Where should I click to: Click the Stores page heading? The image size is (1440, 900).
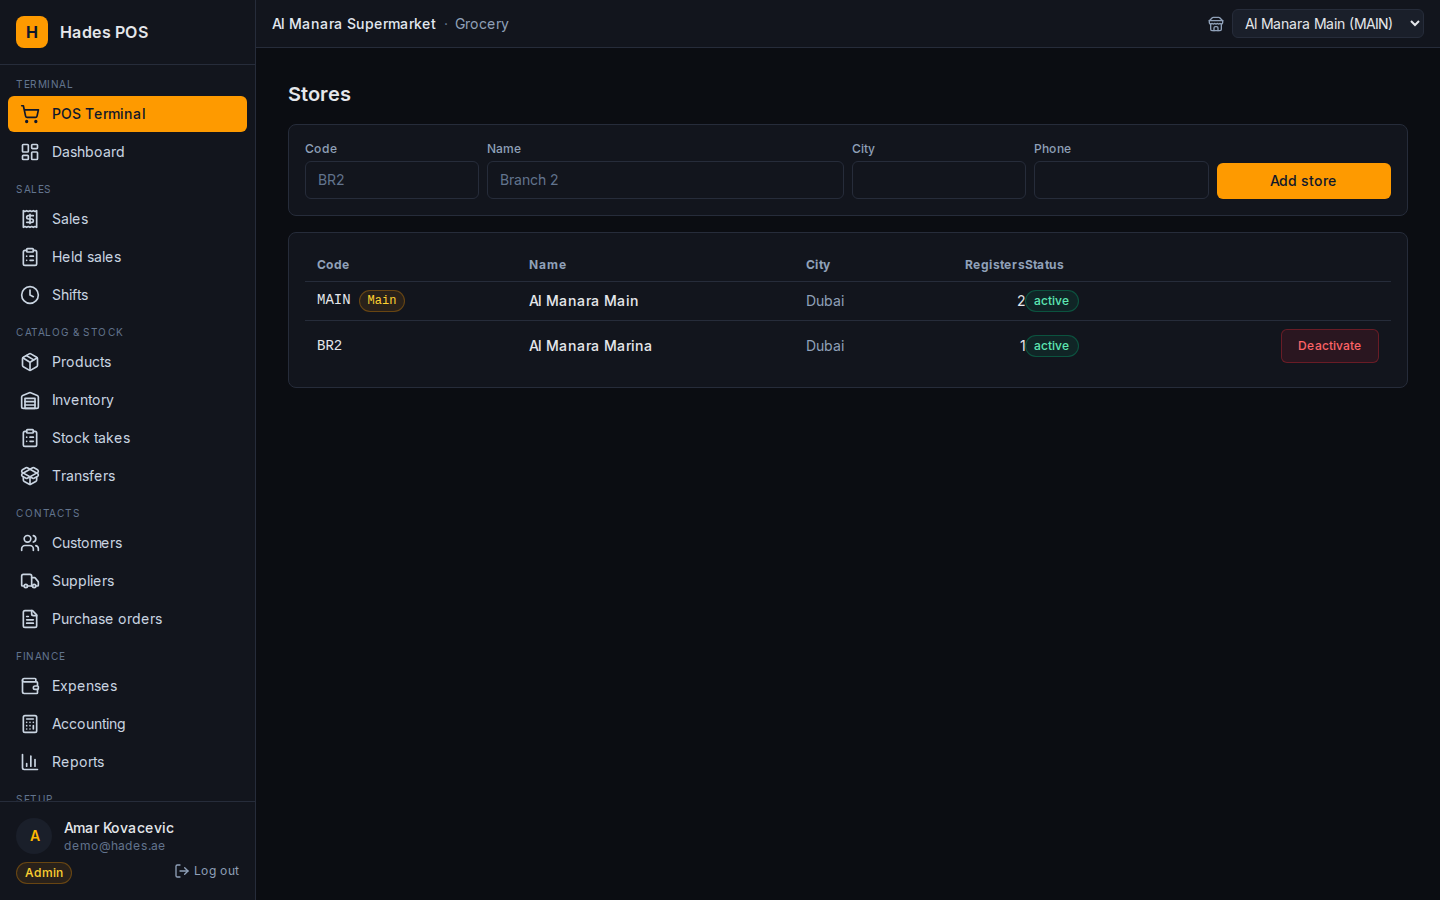(x=319, y=94)
